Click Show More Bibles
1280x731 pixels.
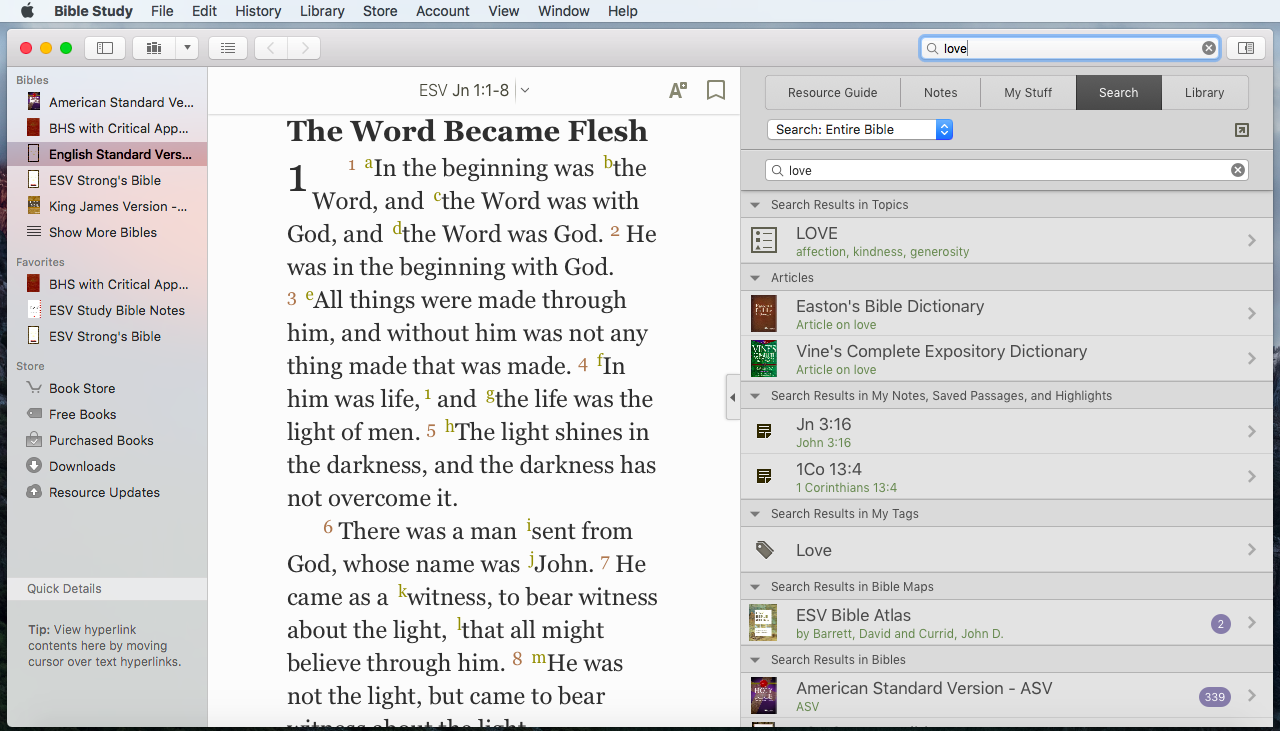coord(107,232)
